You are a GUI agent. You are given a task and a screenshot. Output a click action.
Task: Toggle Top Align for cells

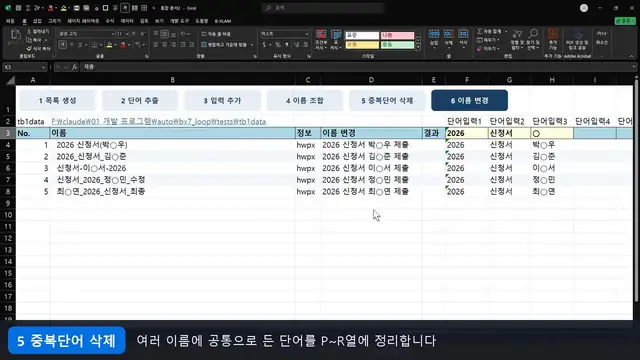[x=156, y=34]
